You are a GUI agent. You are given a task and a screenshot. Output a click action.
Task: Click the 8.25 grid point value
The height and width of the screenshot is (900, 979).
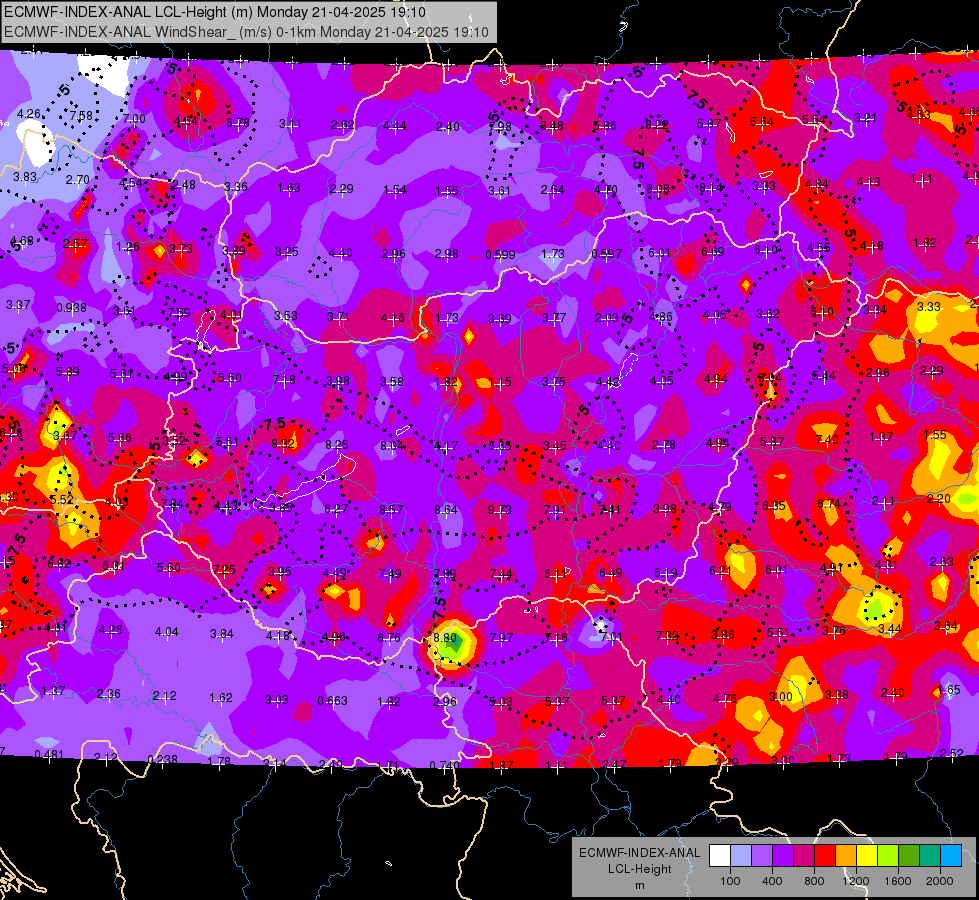[x=337, y=445]
